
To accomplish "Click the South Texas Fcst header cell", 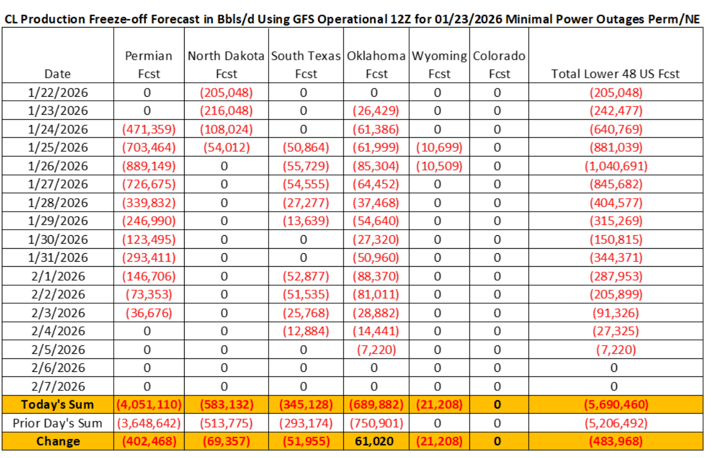I will coord(306,65).
